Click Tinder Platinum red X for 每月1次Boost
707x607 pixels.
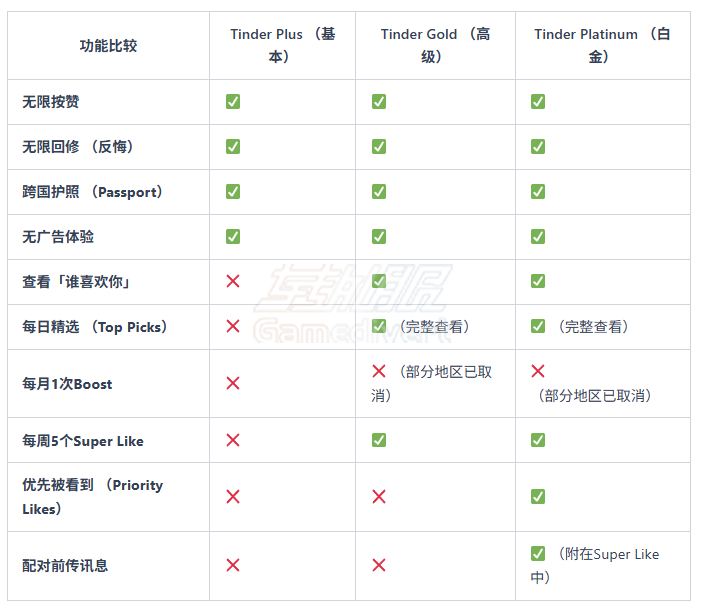(538, 372)
